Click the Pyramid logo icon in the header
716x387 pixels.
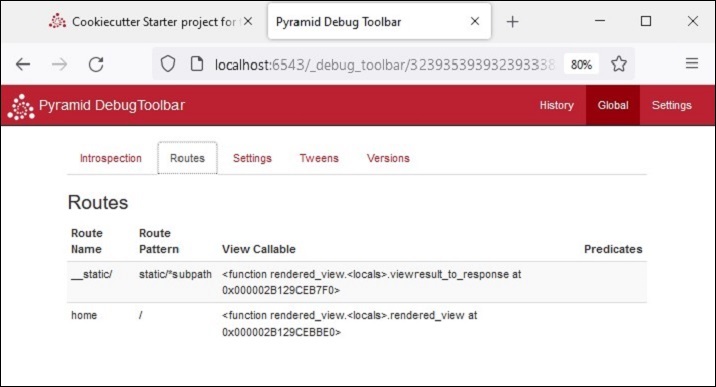pos(21,107)
